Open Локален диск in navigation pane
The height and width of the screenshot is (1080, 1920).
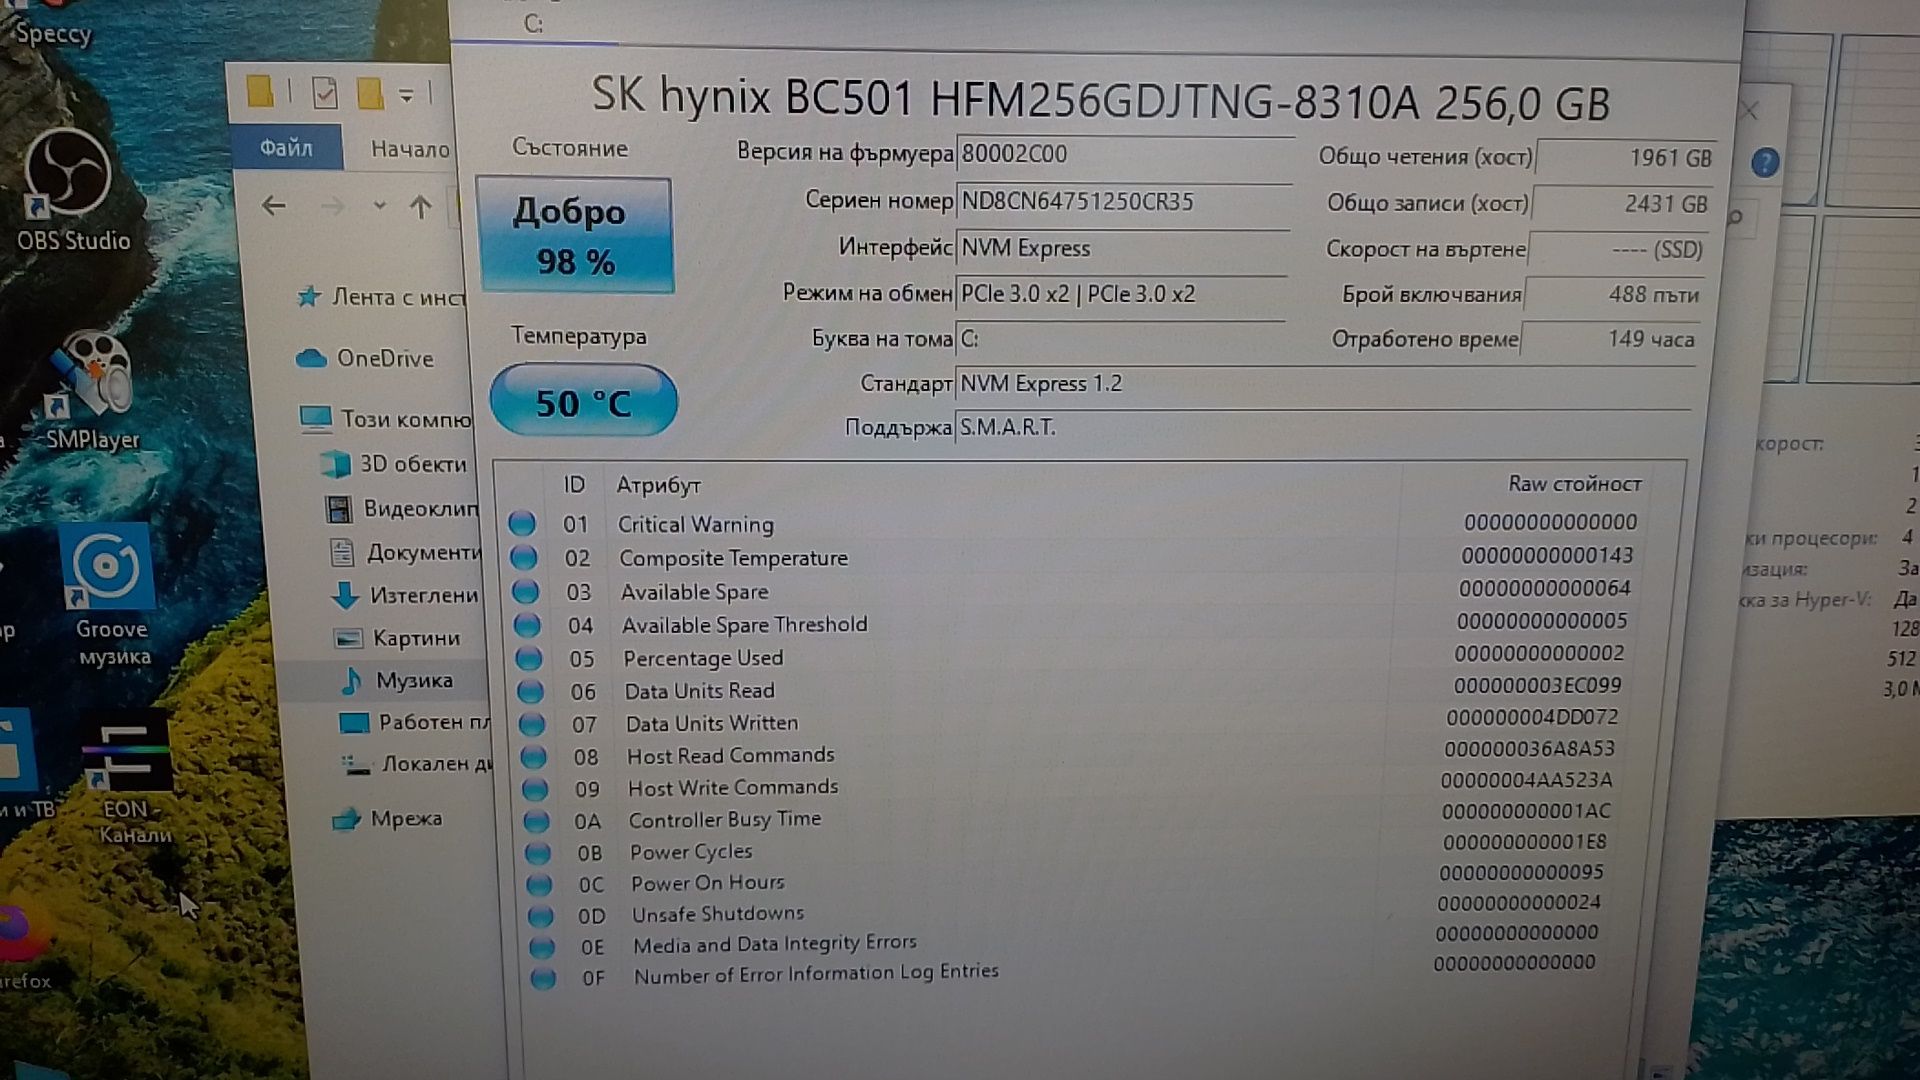417,764
